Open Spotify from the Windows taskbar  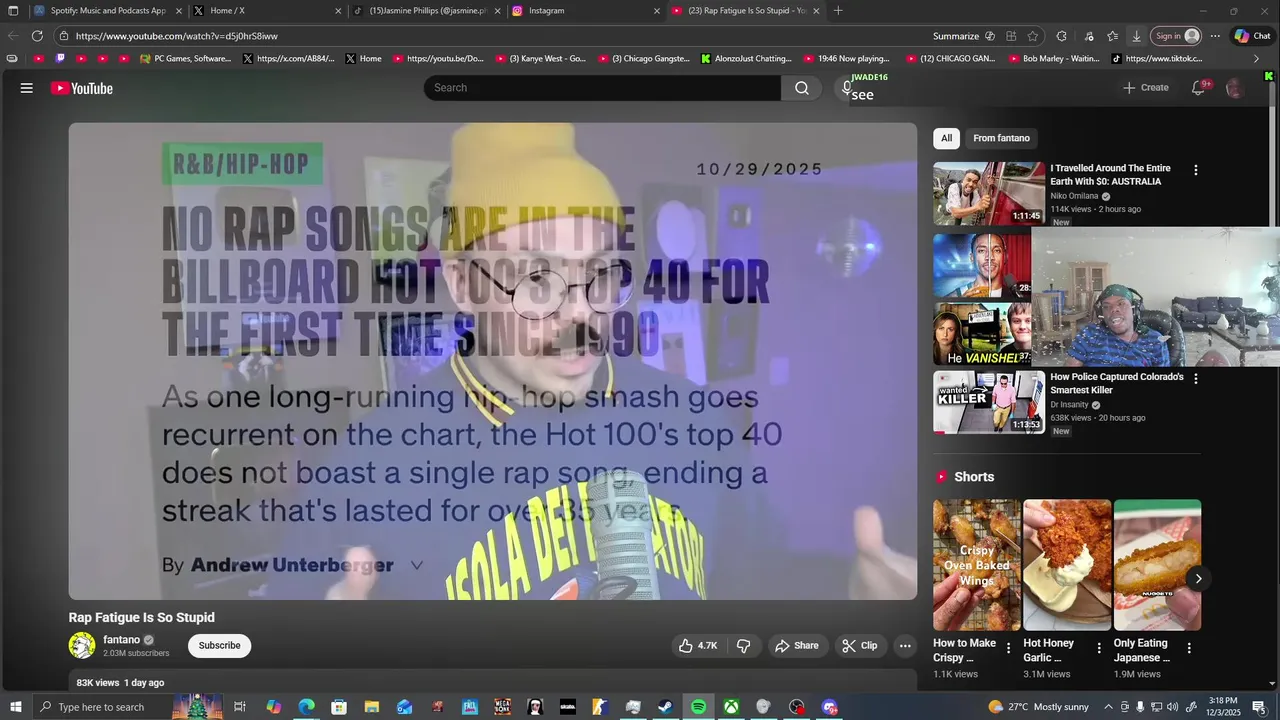[698, 707]
